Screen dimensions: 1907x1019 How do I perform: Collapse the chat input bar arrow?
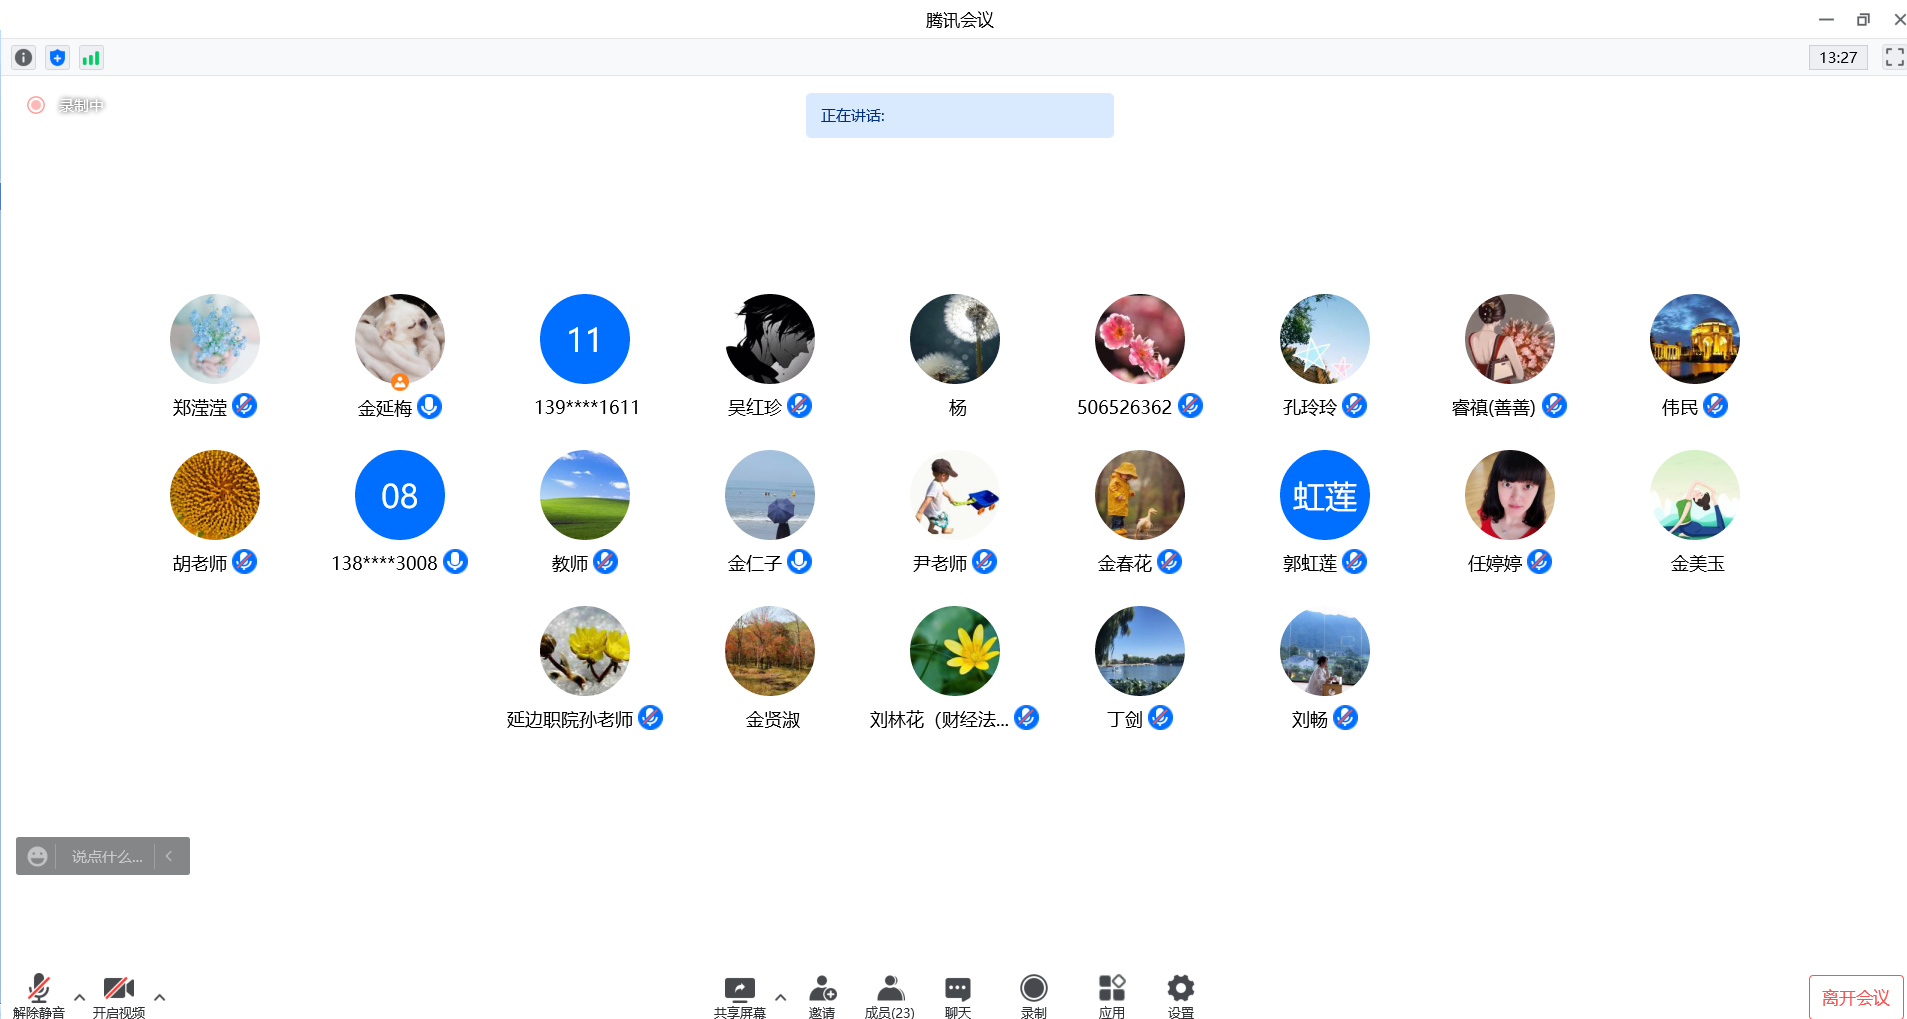pos(170,857)
